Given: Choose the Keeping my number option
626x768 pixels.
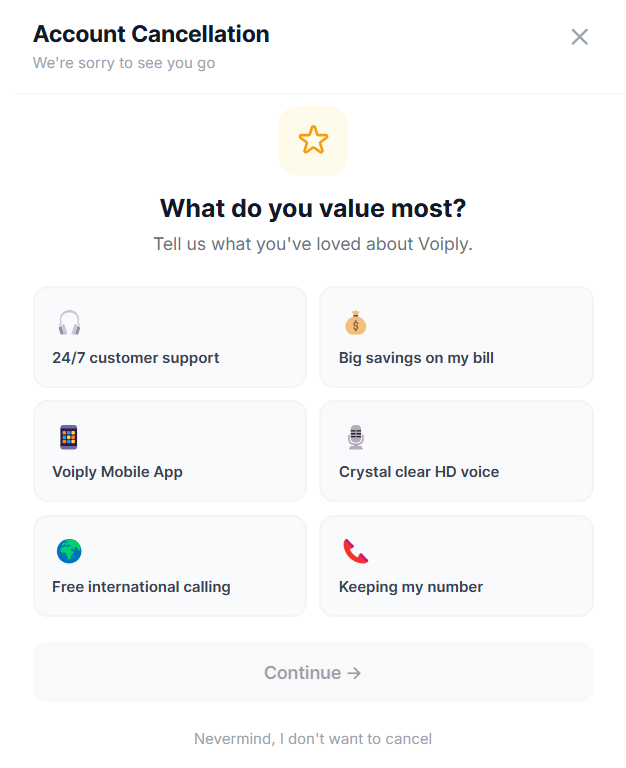Looking at the screenshot, I should coord(456,566).
